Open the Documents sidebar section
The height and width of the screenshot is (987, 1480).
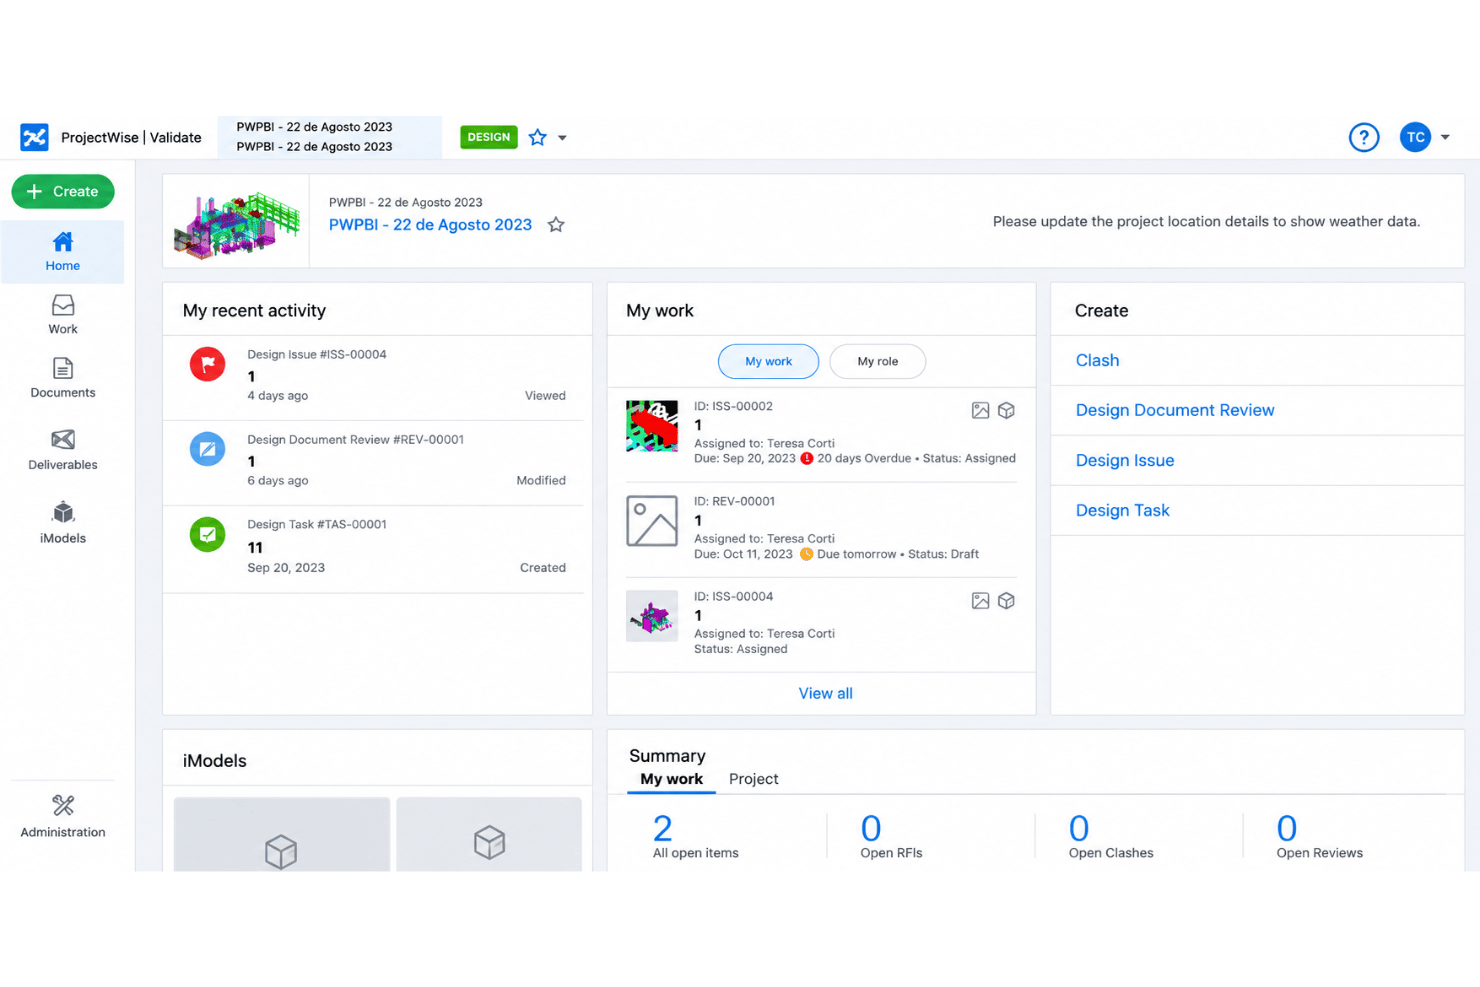click(62, 378)
